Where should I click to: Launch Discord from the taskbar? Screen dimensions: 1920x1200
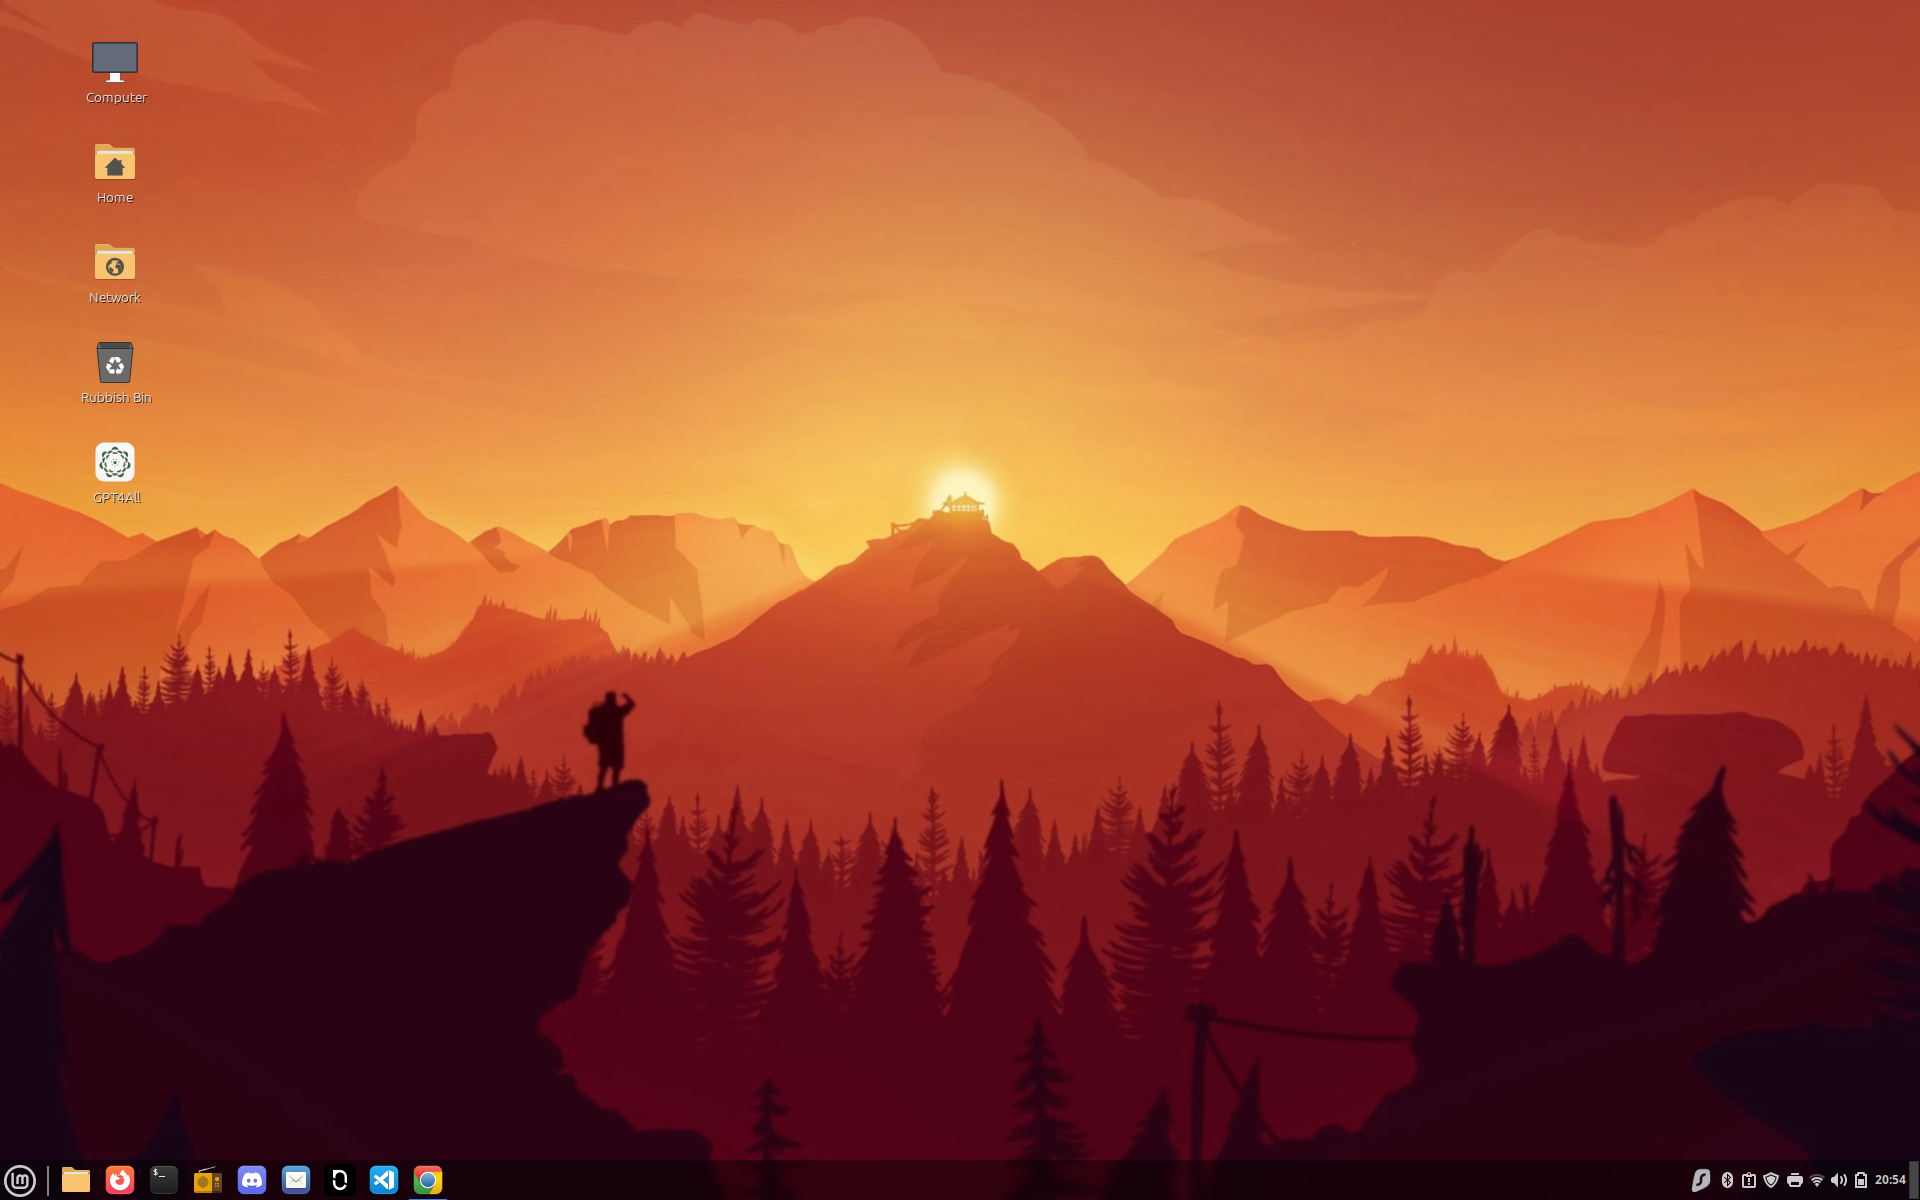[252, 1179]
